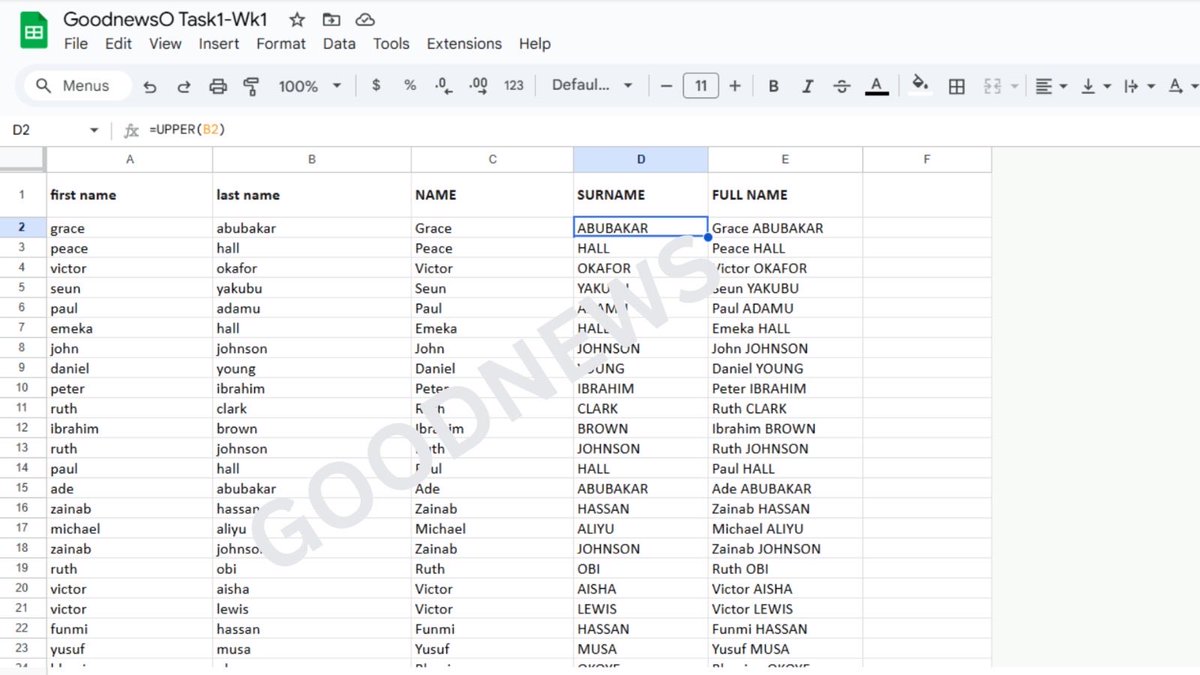Open the 100% zoom dropdown

[310, 86]
